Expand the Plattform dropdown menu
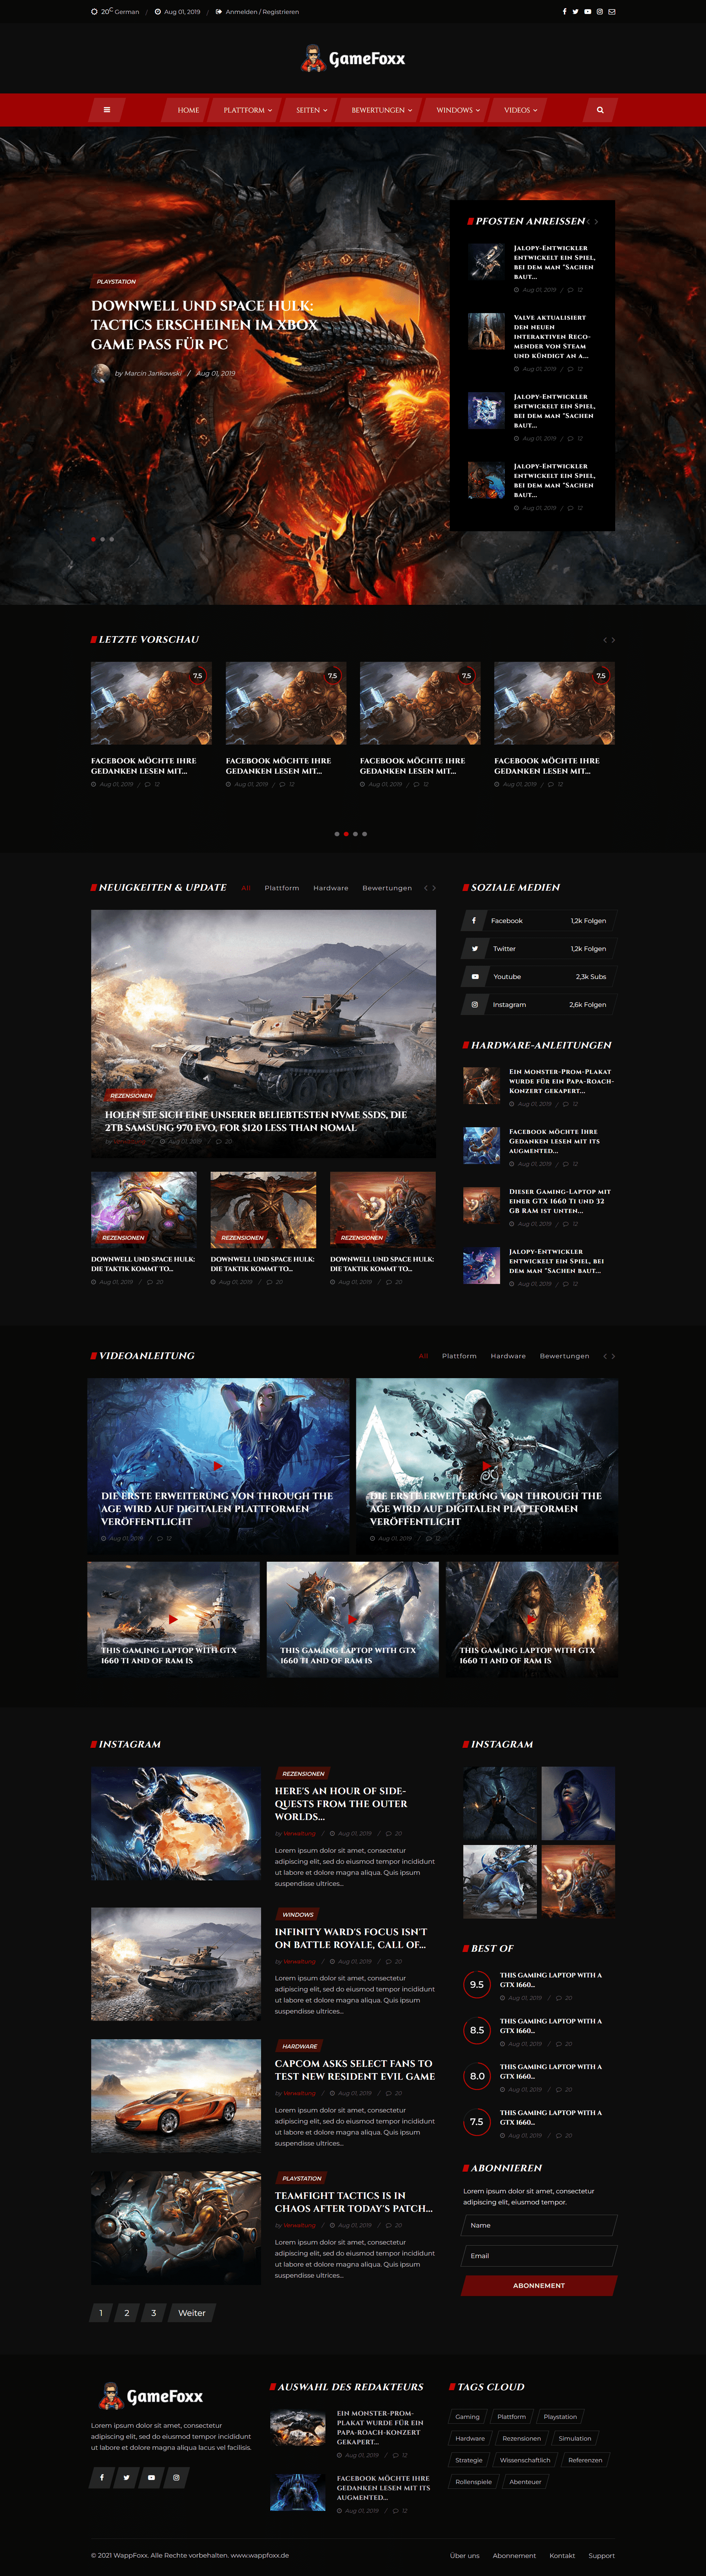Viewport: 706px width, 2576px height. point(247,110)
